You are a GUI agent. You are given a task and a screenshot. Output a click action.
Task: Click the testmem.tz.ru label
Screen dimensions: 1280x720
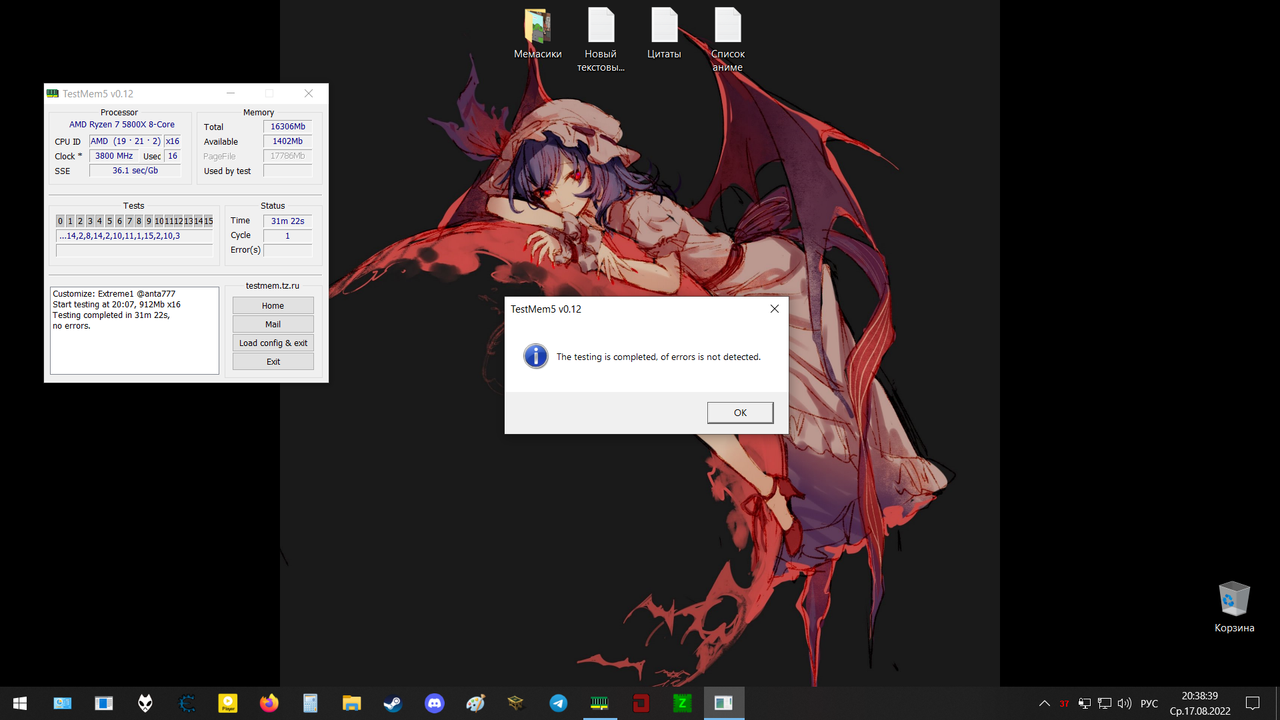[x=273, y=286]
